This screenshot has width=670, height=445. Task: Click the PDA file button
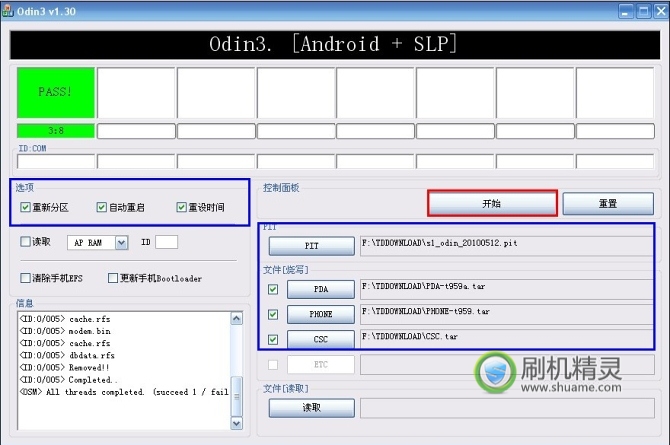pyautogui.click(x=320, y=290)
